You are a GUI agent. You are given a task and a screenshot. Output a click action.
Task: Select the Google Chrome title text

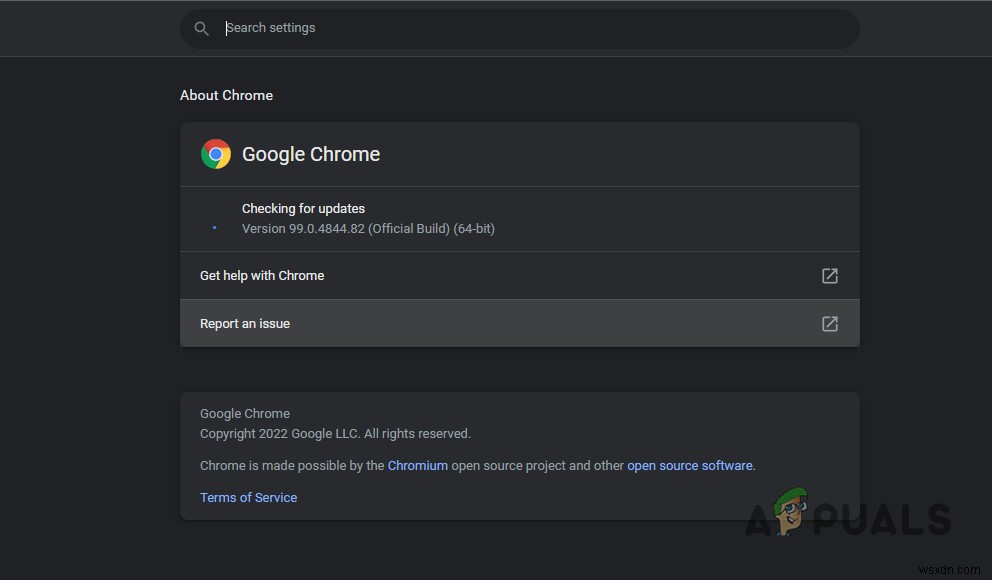[310, 154]
